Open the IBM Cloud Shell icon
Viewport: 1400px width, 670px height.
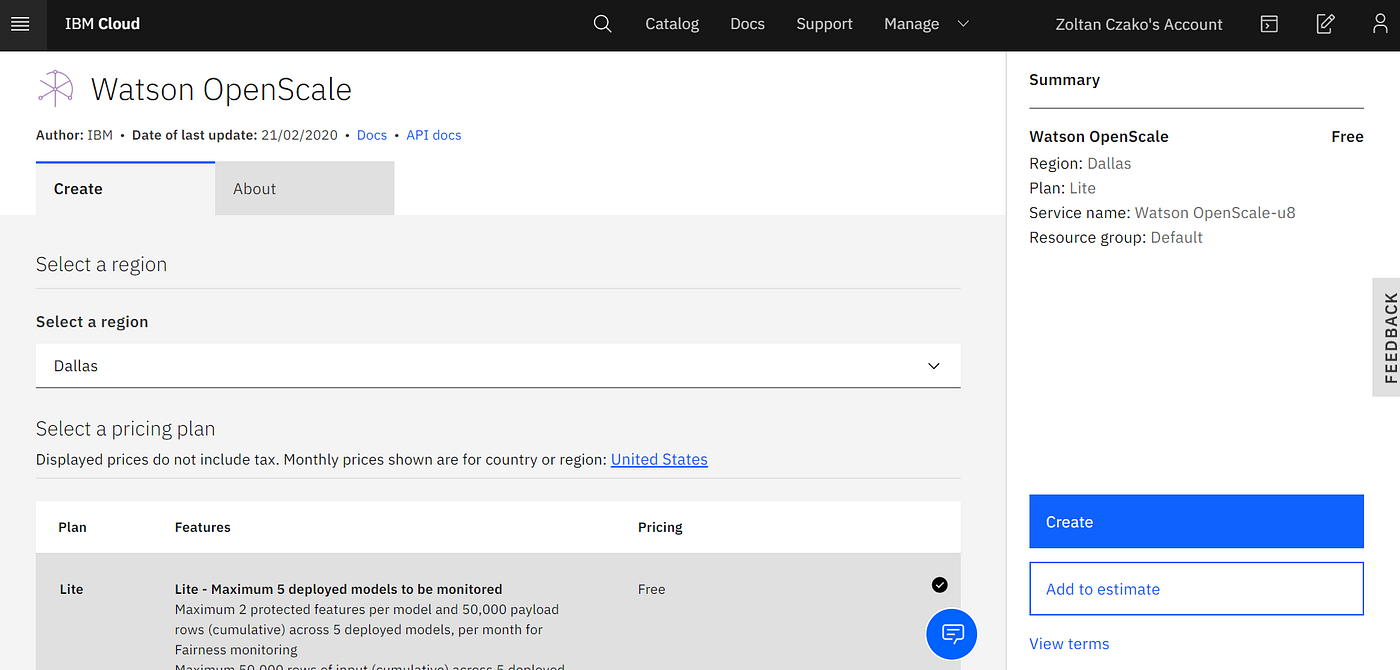(x=1269, y=24)
